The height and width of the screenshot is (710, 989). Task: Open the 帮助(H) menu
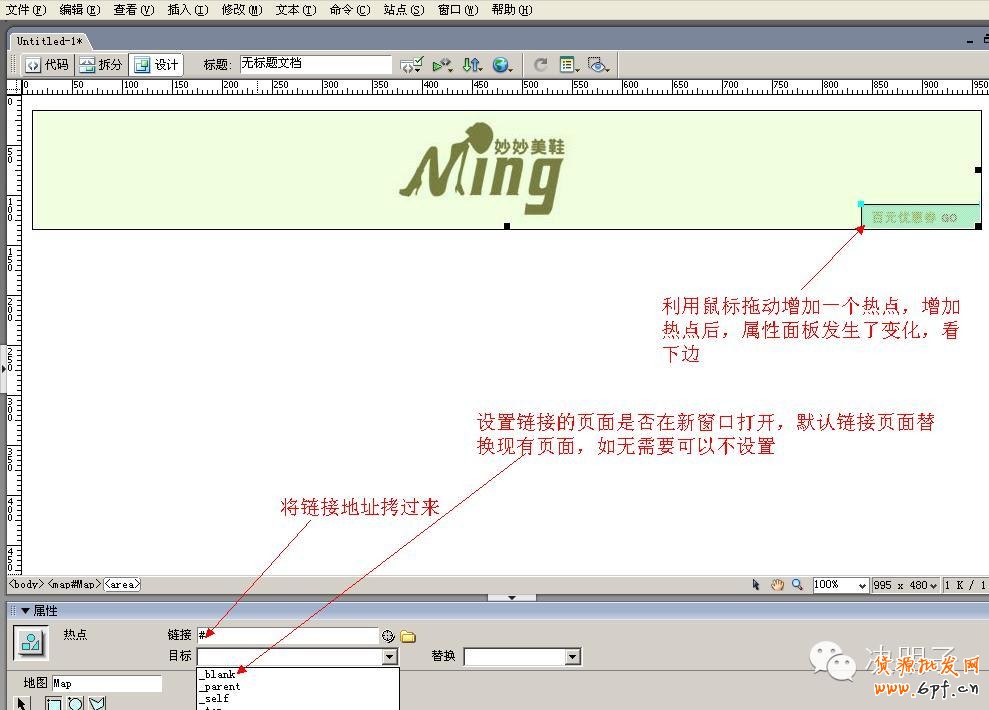(x=512, y=9)
